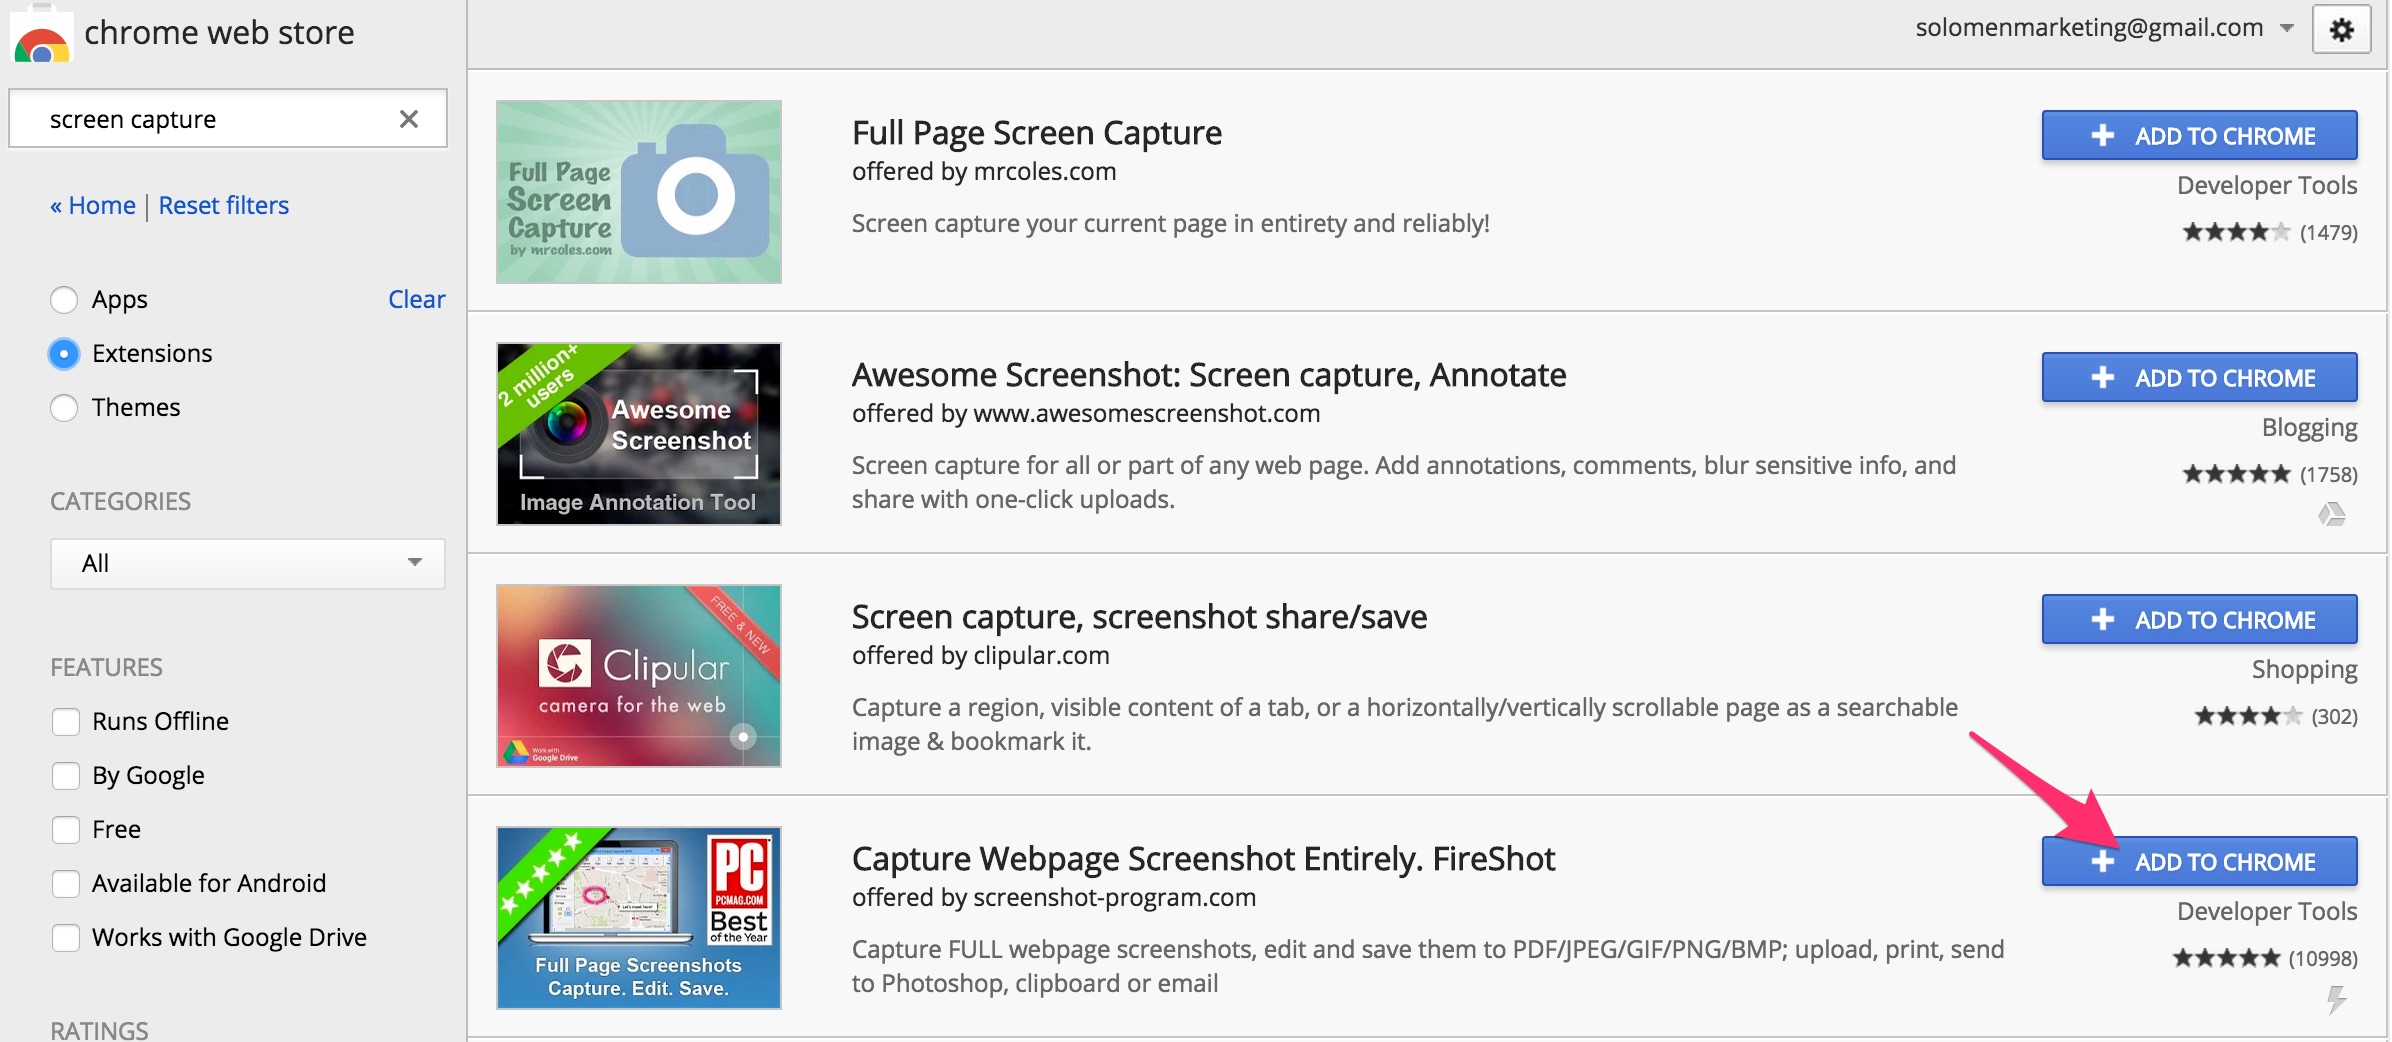The width and height of the screenshot is (2392, 1042).
Task: Enable the Runs Offline checkbox
Action: (66, 722)
